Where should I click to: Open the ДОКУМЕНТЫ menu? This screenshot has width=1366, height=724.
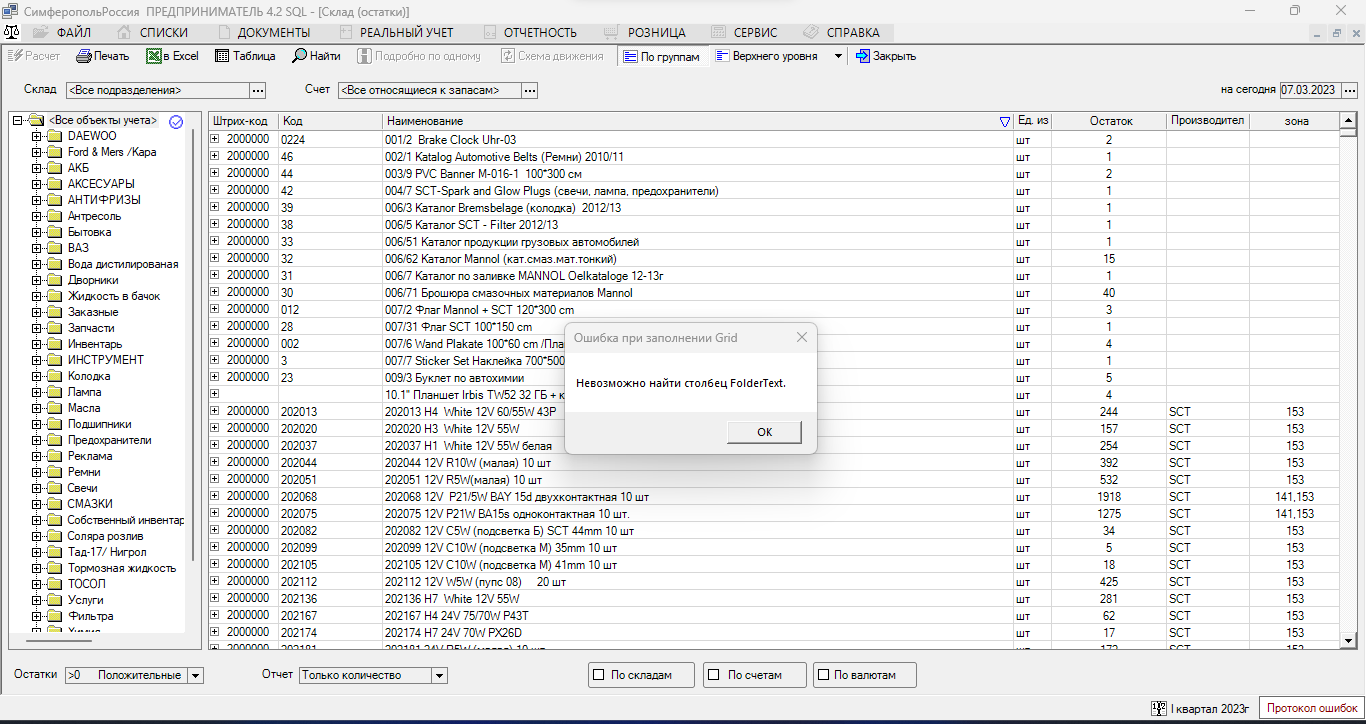tap(265, 33)
